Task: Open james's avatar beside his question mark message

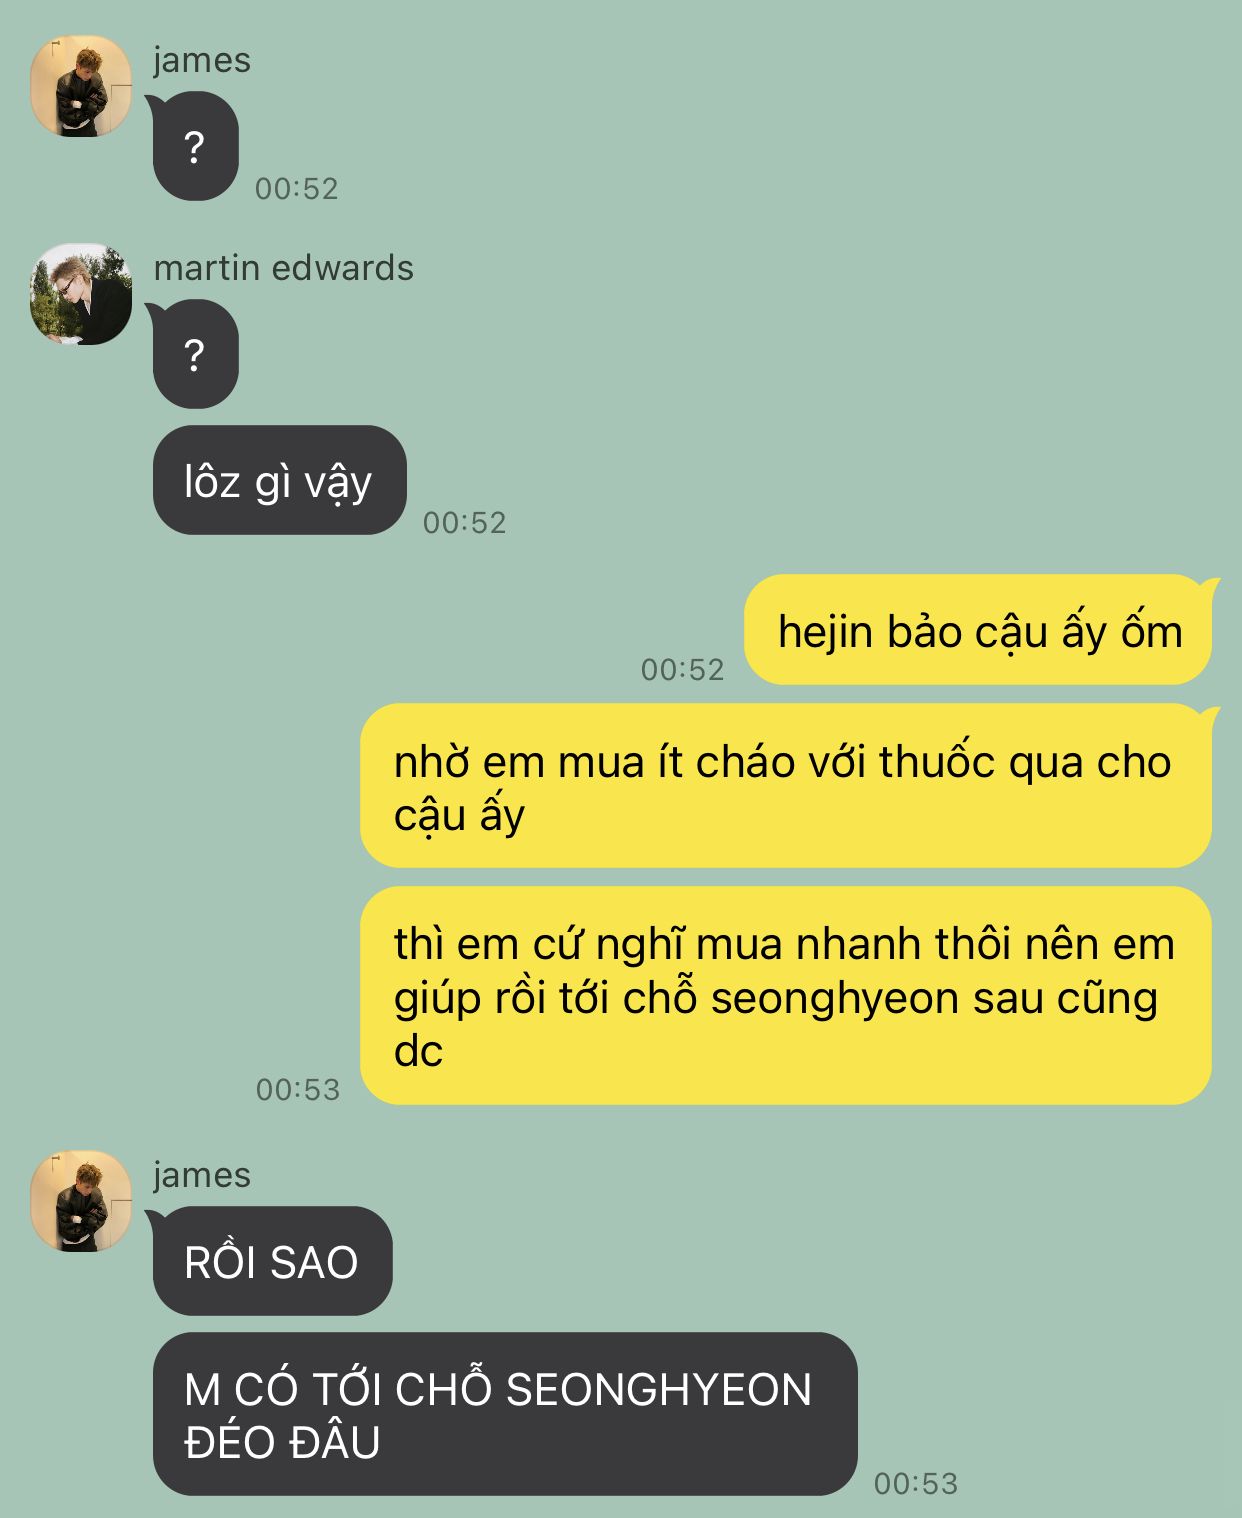Action: [81, 86]
